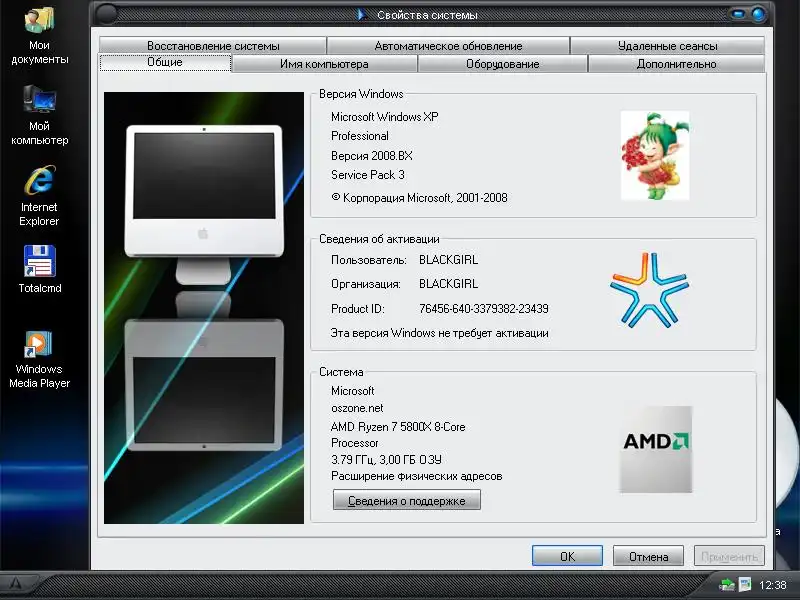This screenshot has height=600, width=800.
Task: Click the Версия 2008.BX text
Action: coord(371,156)
